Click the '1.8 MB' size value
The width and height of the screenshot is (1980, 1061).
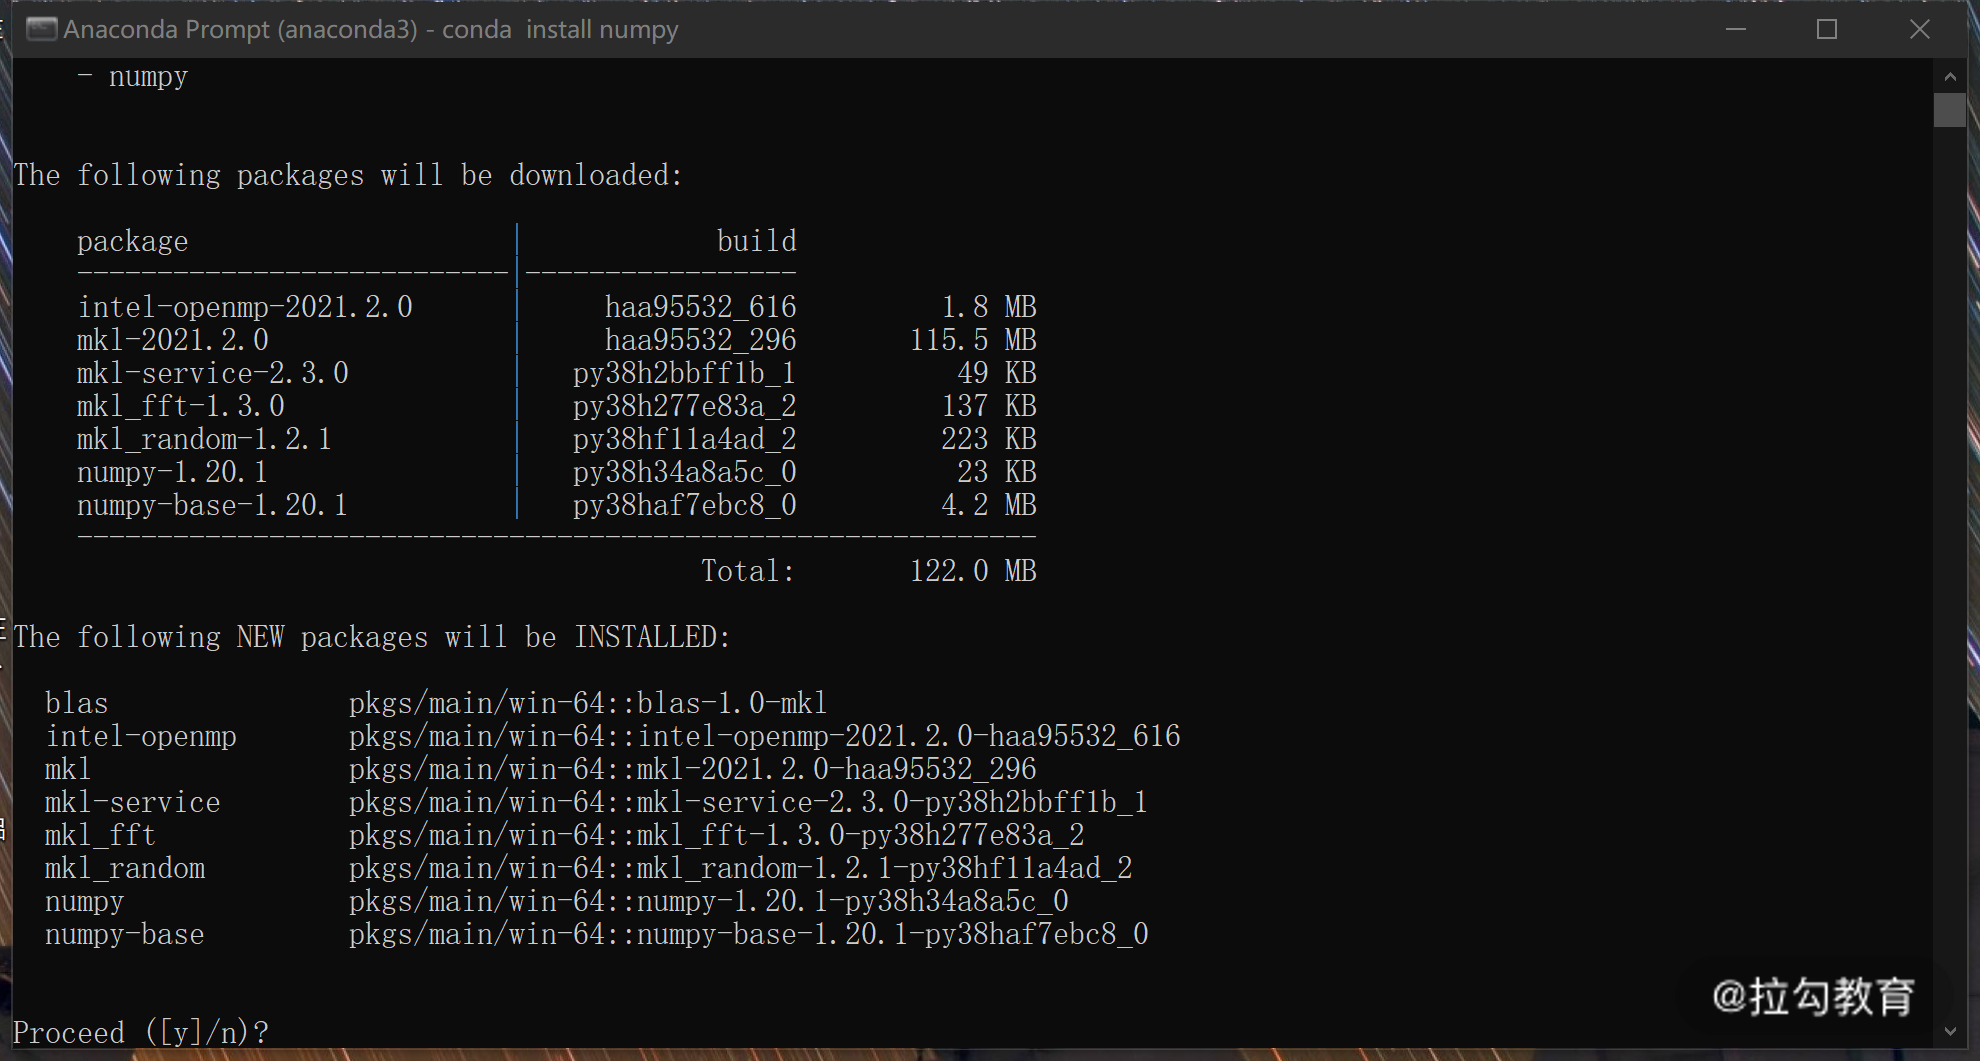click(x=989, y=307)
